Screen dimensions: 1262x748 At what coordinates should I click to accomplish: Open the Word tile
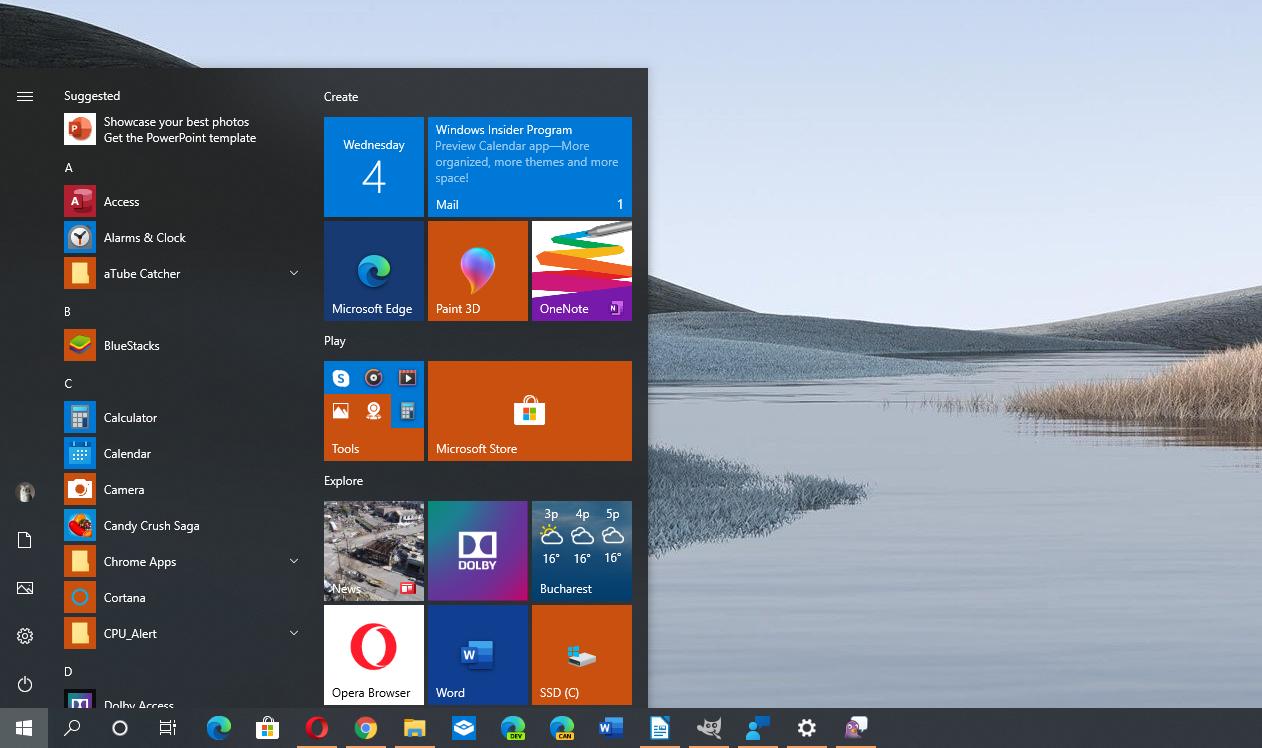(x=478, y=655)
